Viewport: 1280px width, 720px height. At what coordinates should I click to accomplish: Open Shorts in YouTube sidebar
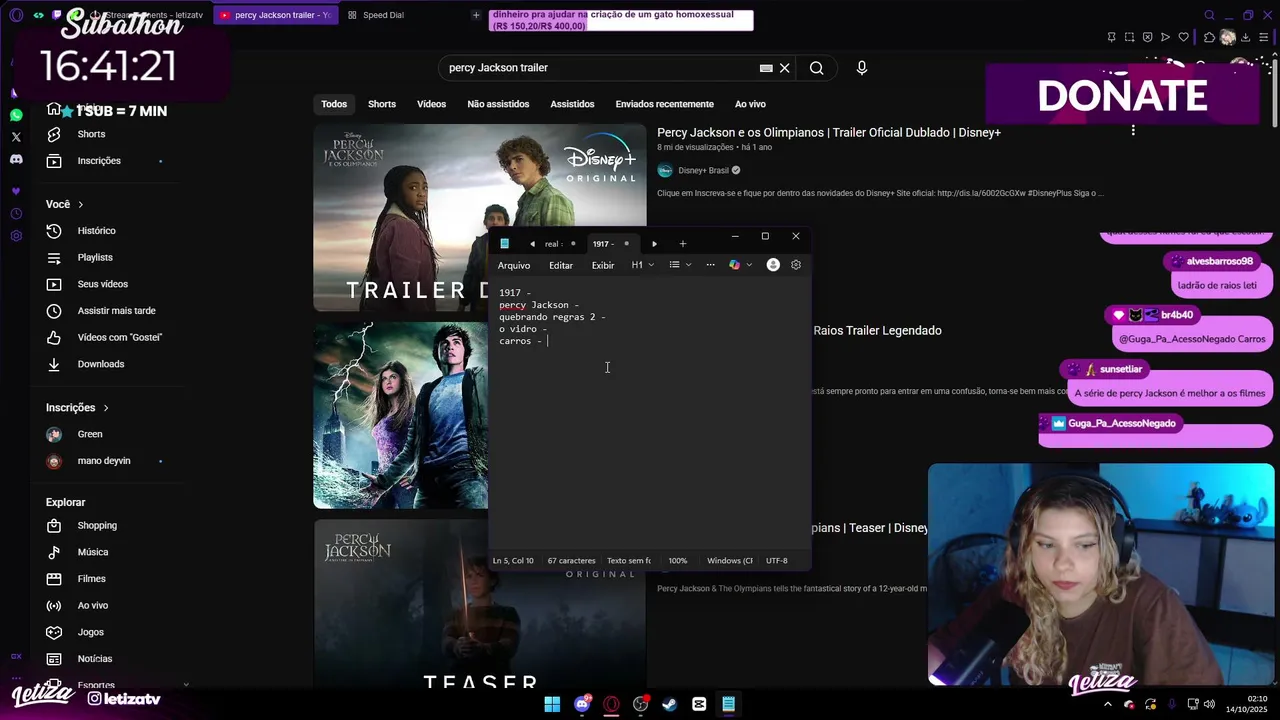tap(91, 134)
